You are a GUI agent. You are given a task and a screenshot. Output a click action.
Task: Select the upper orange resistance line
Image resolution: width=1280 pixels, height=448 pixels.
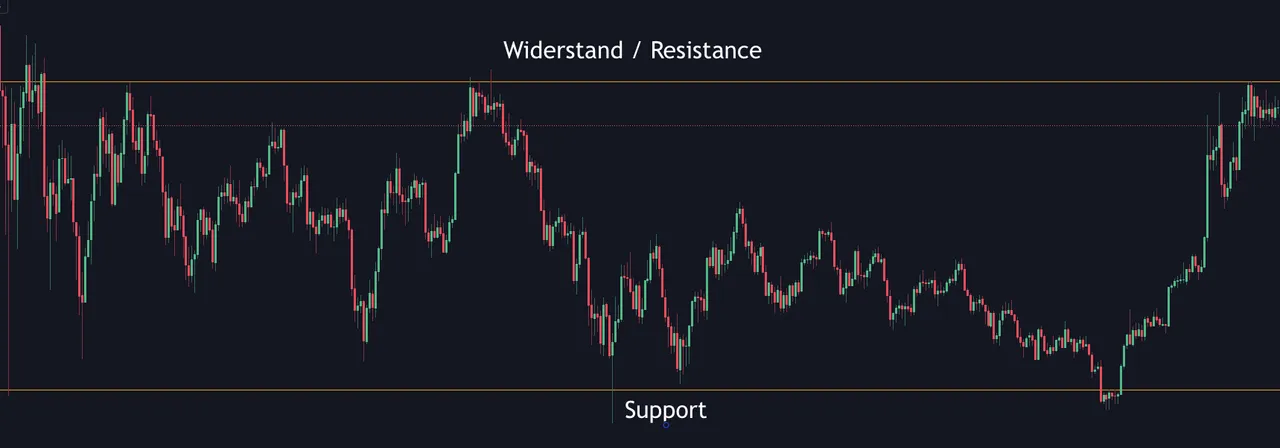click(640, 82)
